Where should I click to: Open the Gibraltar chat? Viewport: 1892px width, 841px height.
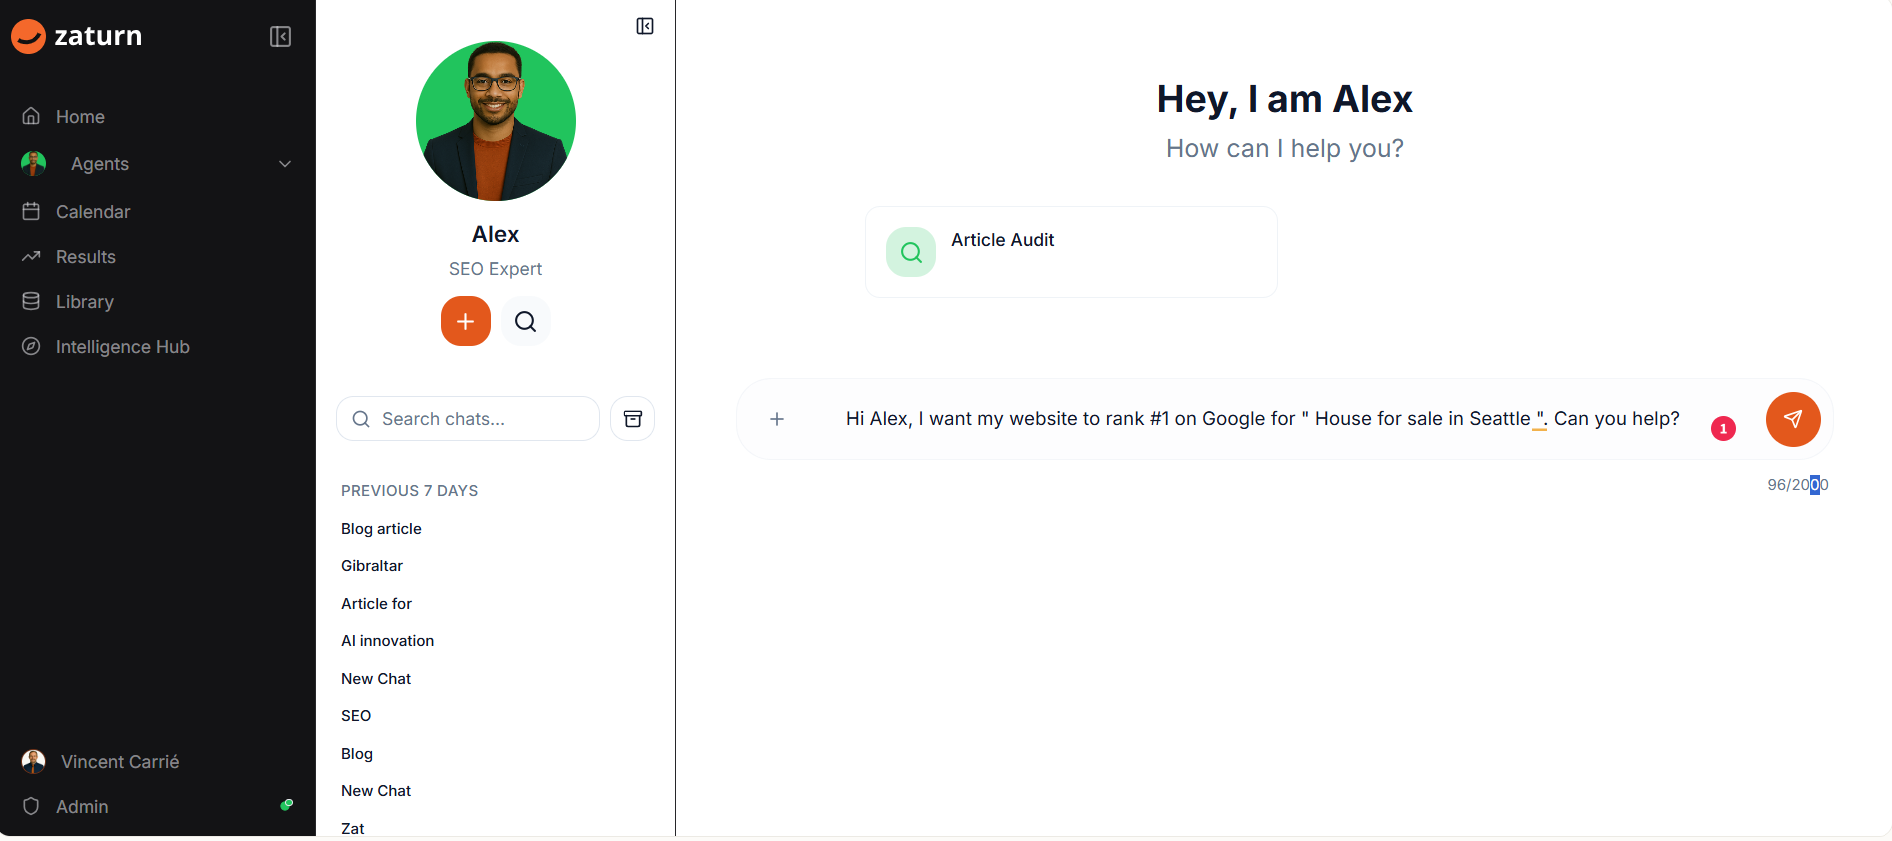(x=372, y=566)
